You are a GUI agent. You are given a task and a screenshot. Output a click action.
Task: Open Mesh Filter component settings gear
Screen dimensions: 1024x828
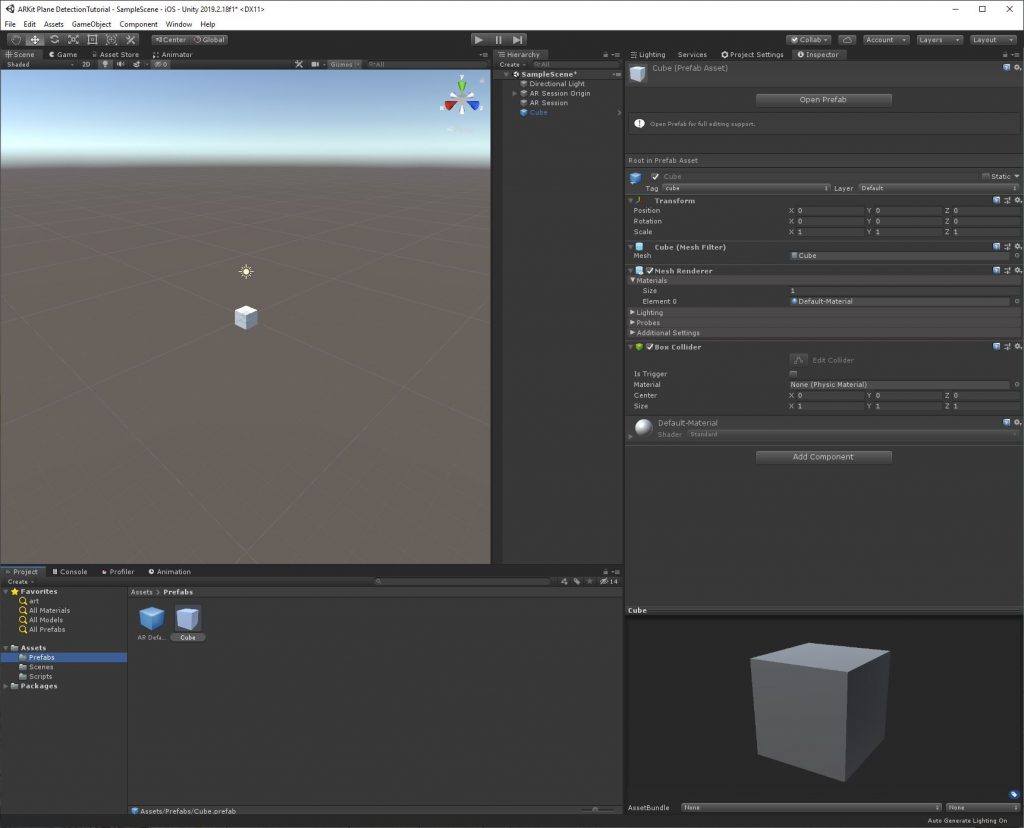click(x=1017, y=247)
